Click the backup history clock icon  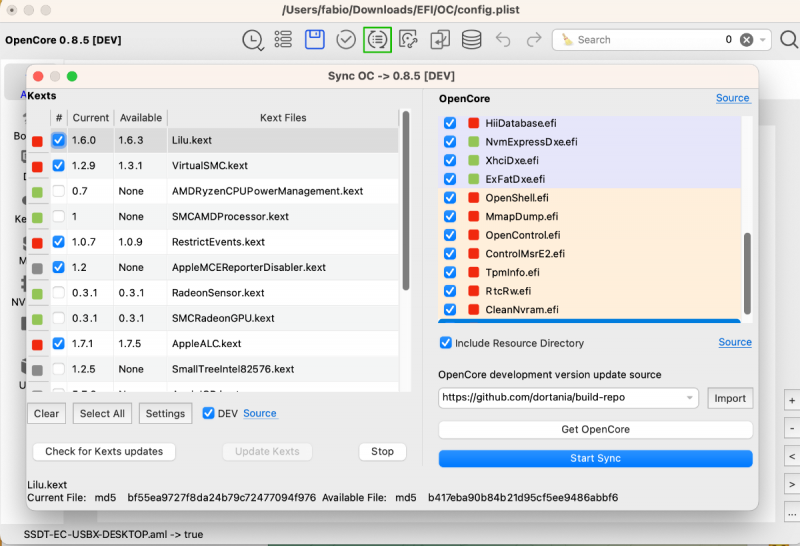pyautogui.click(x=253, y=40)
